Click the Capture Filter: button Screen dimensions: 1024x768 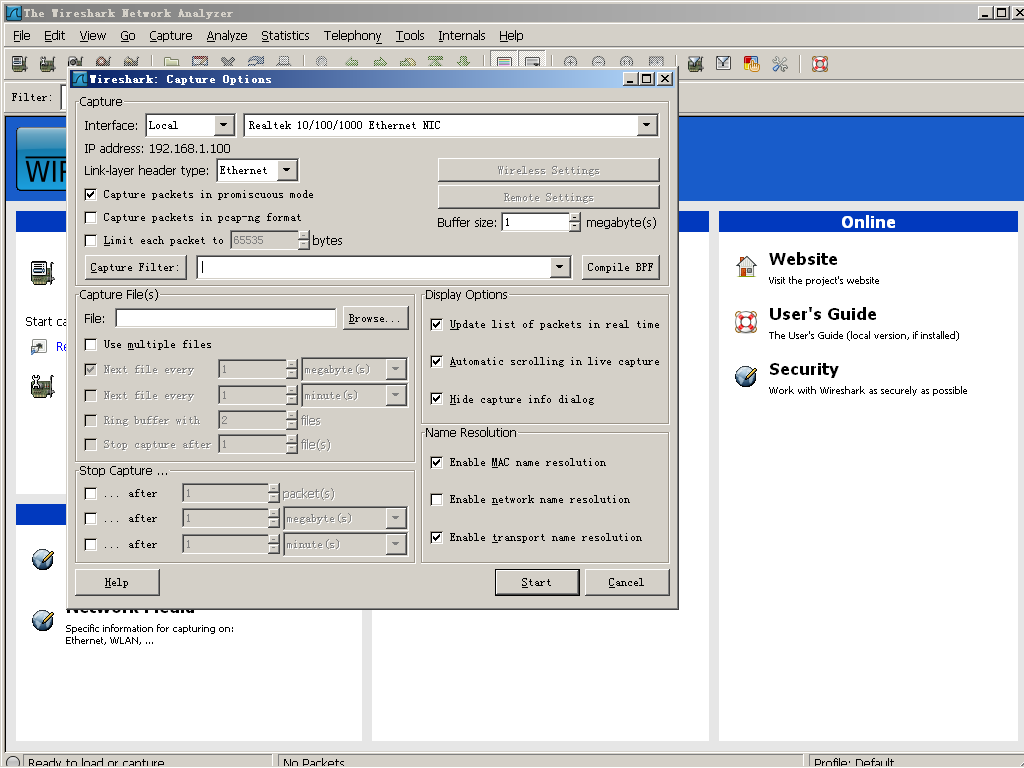tap(136, 267)
